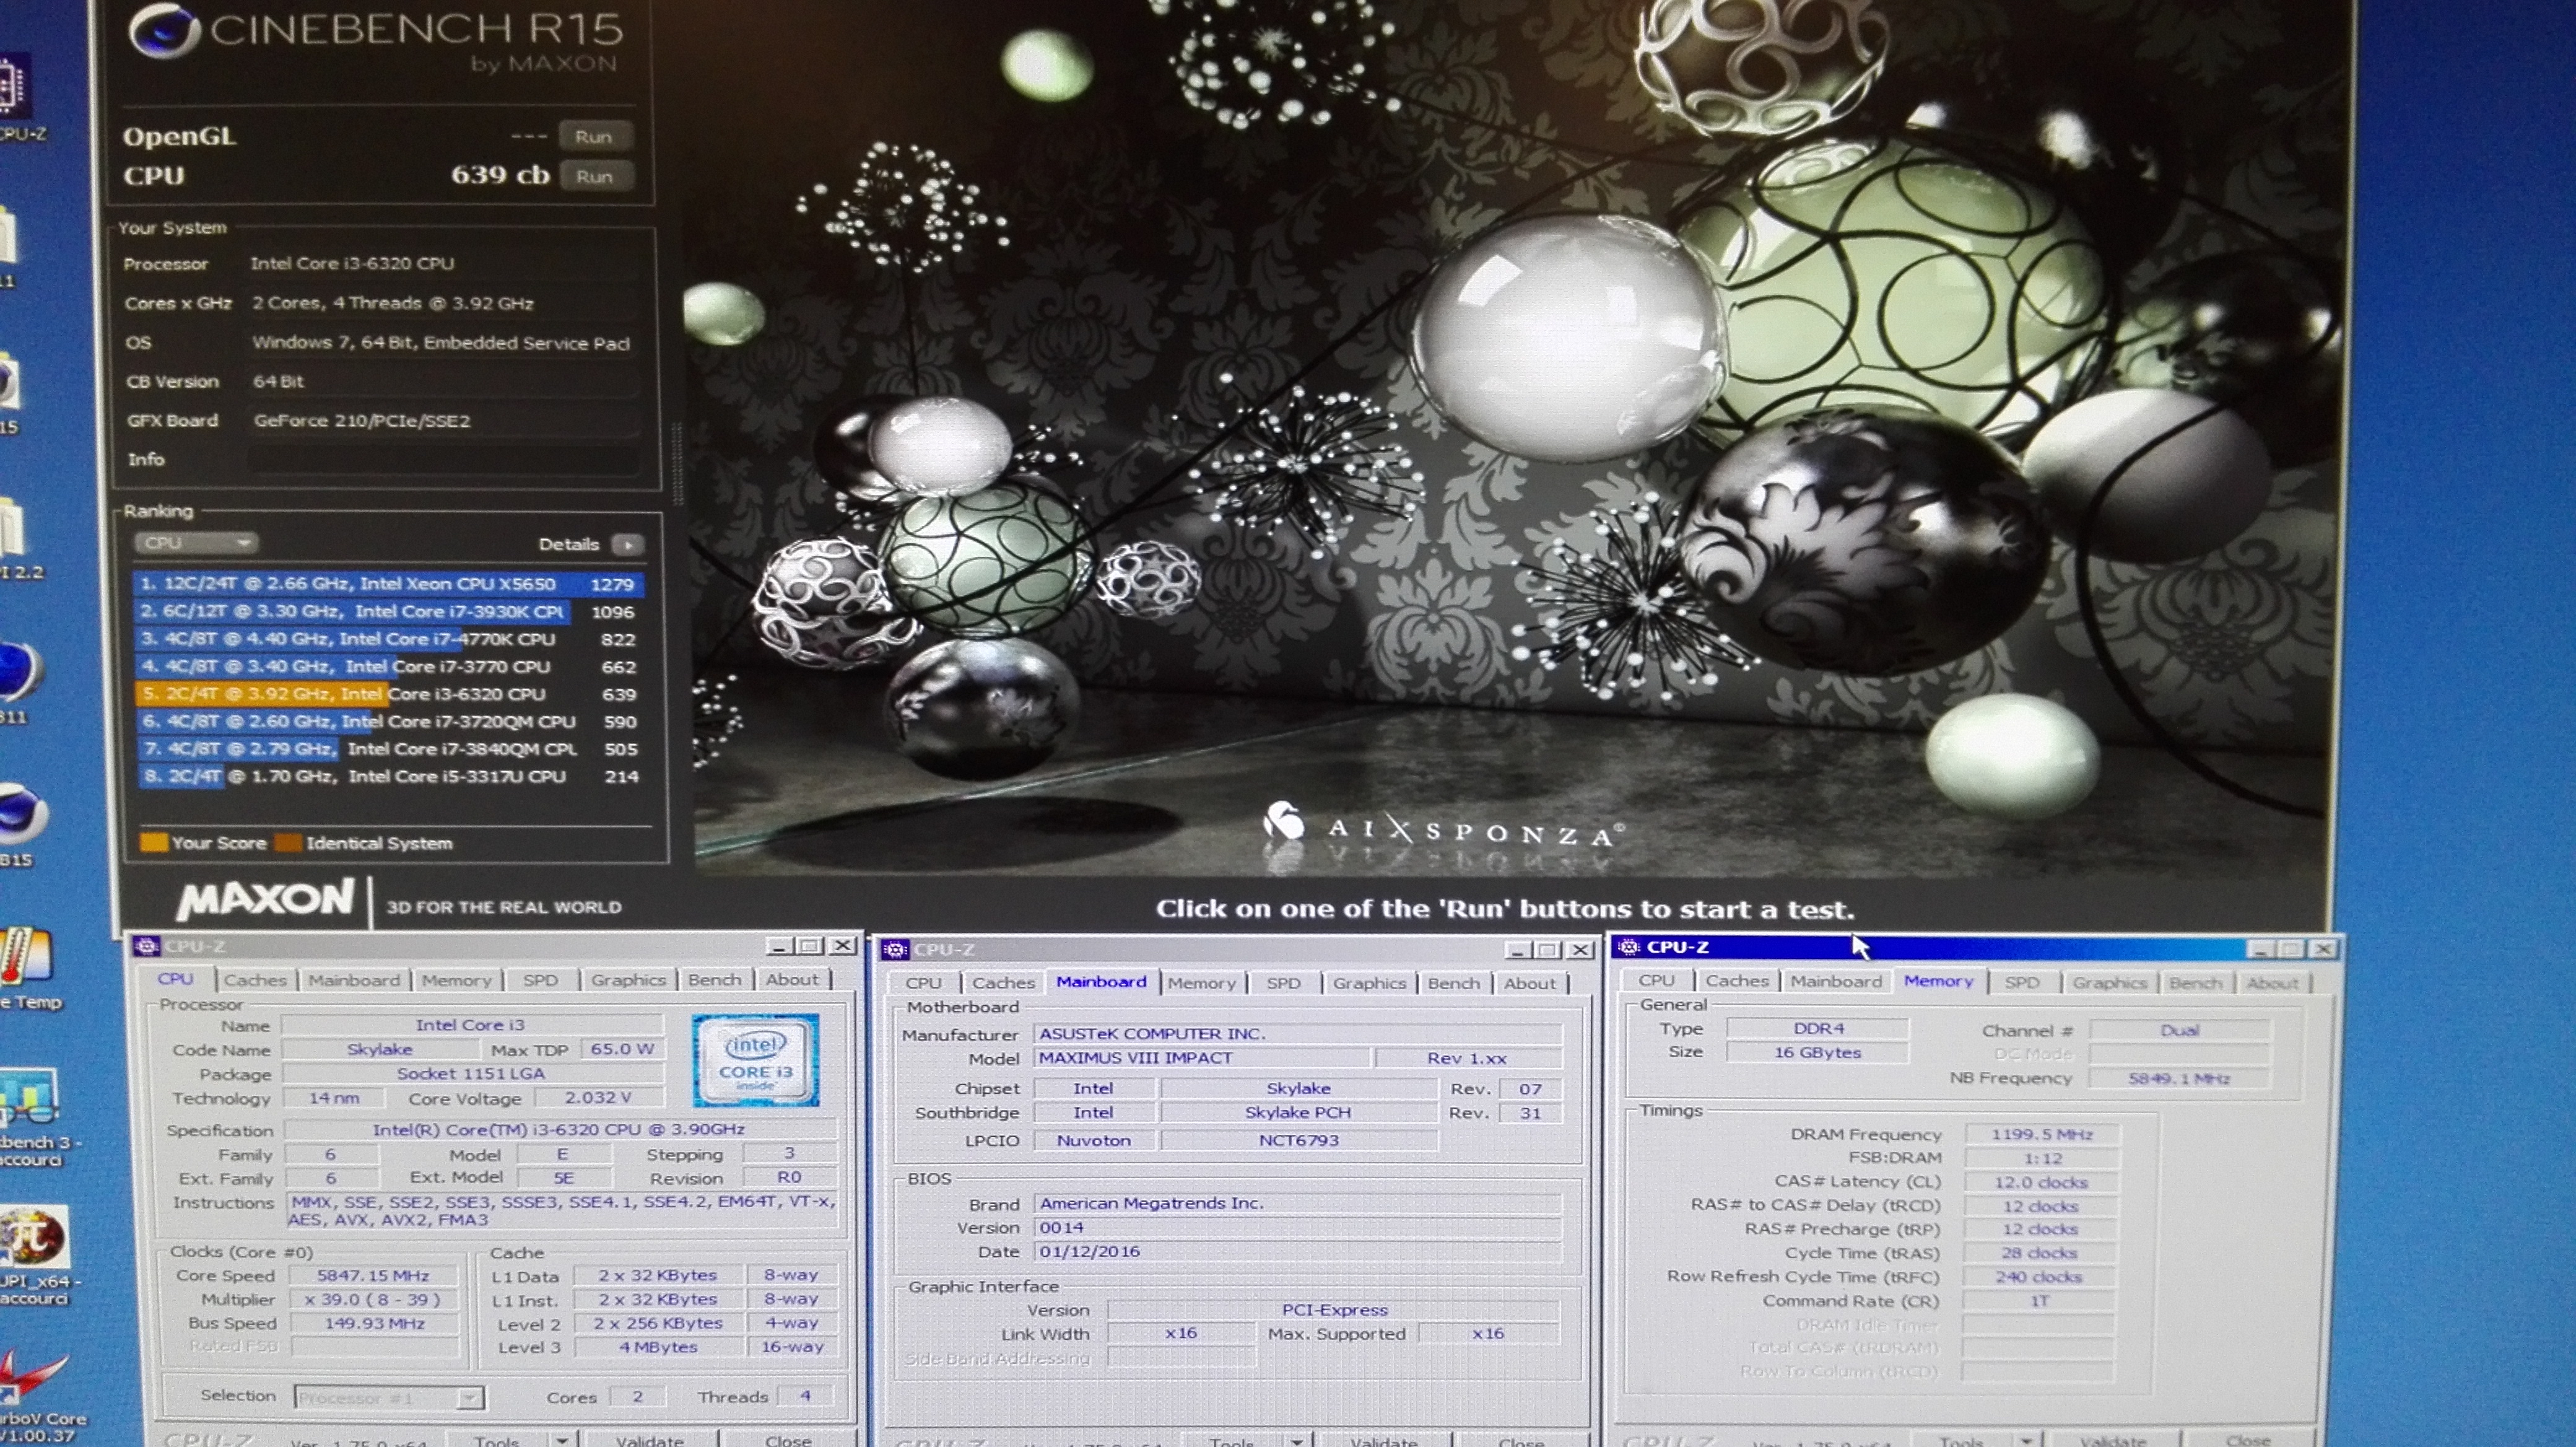Switch to Memory tab in left CPU-Z window
Viewport: 2576px width, 1447px height.
456,980
